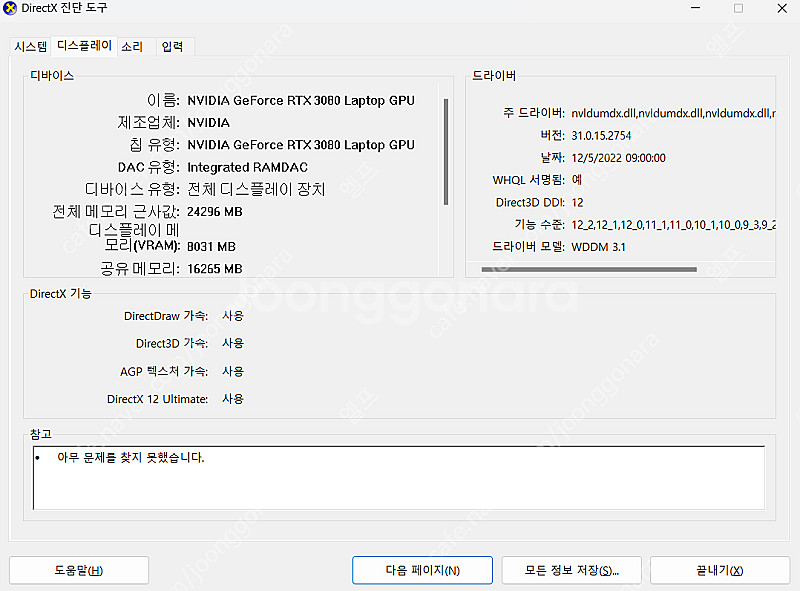
Task: Go to next page with 다음 페이지(N)
Action: click(422, 570)
